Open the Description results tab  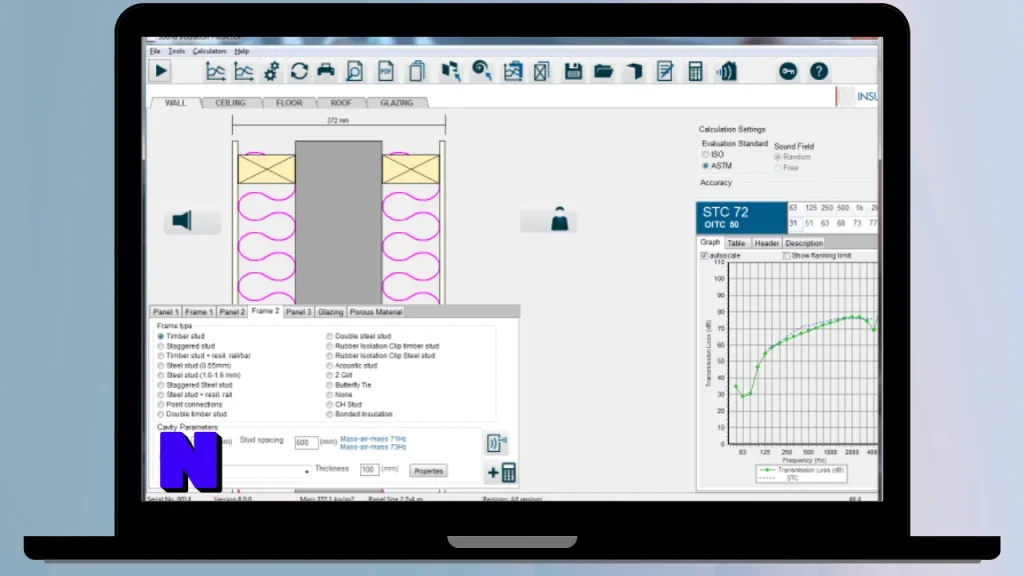coord(804,243)
